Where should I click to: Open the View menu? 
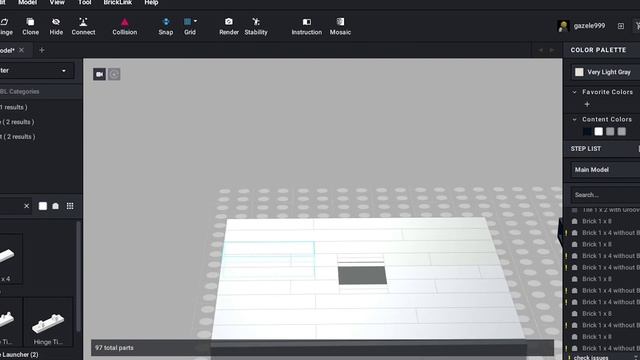coord(57,3)
